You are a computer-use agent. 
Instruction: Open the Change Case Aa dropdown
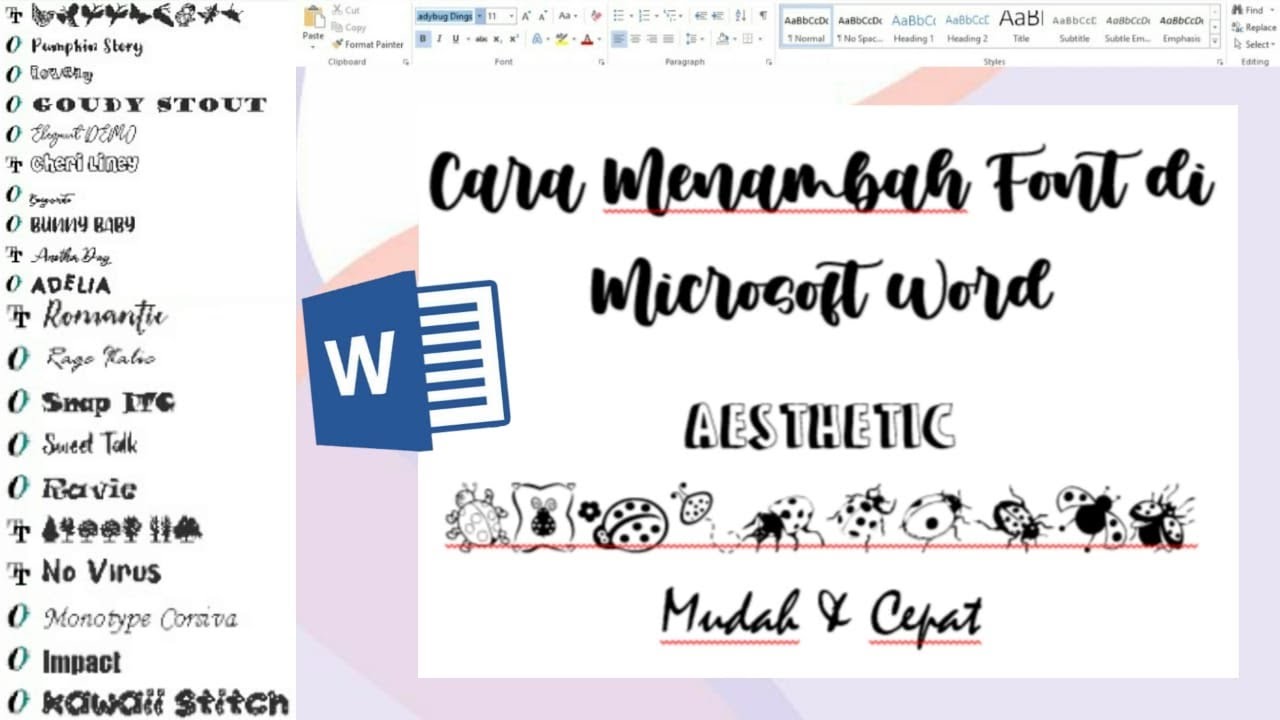click(x=567, y=16)
